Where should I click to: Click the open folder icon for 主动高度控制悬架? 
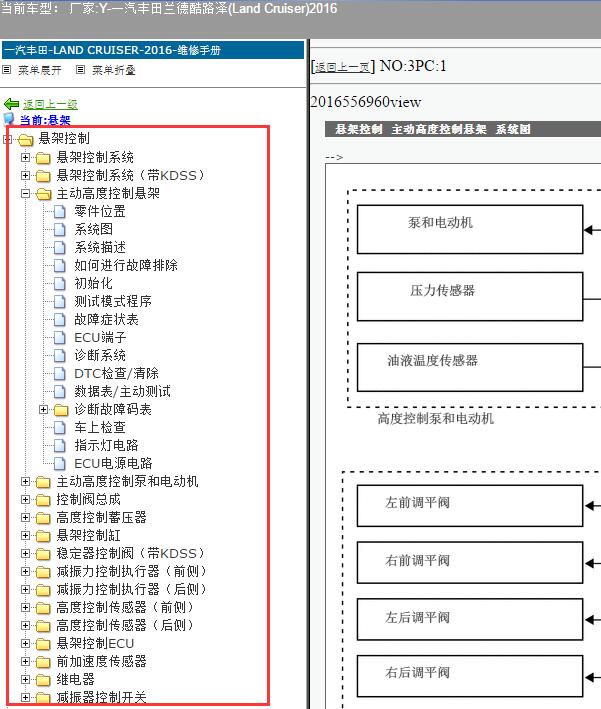(43, 194)
